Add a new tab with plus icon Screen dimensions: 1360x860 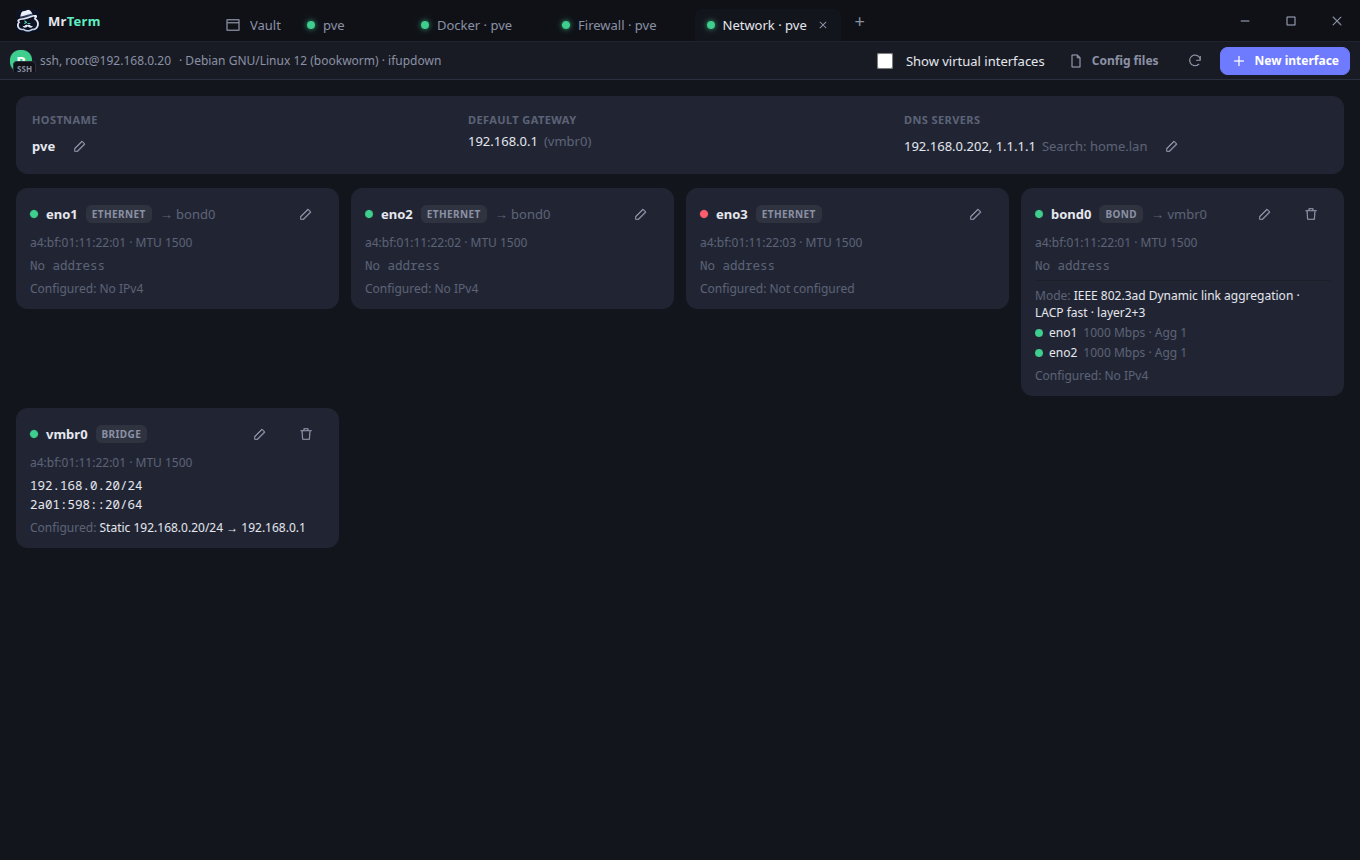[860, 22]
